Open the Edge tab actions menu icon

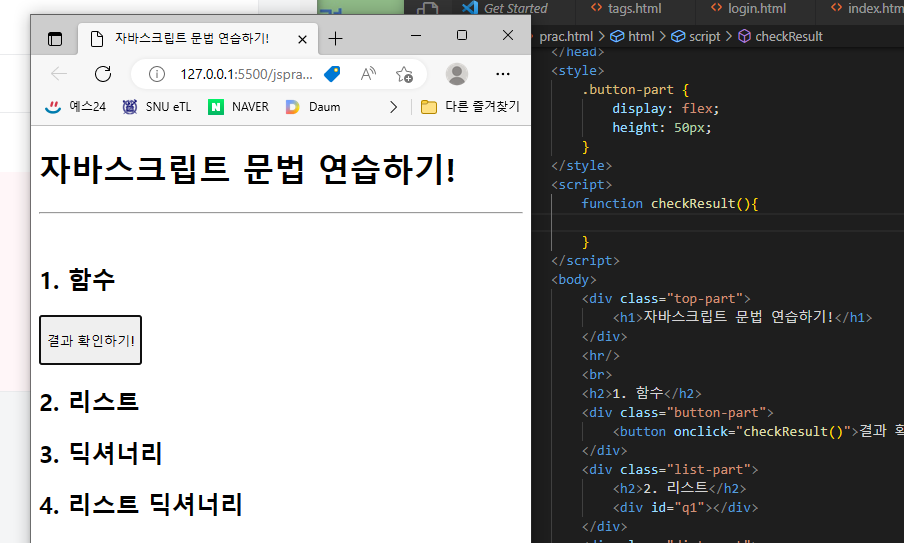pos(55,39)
